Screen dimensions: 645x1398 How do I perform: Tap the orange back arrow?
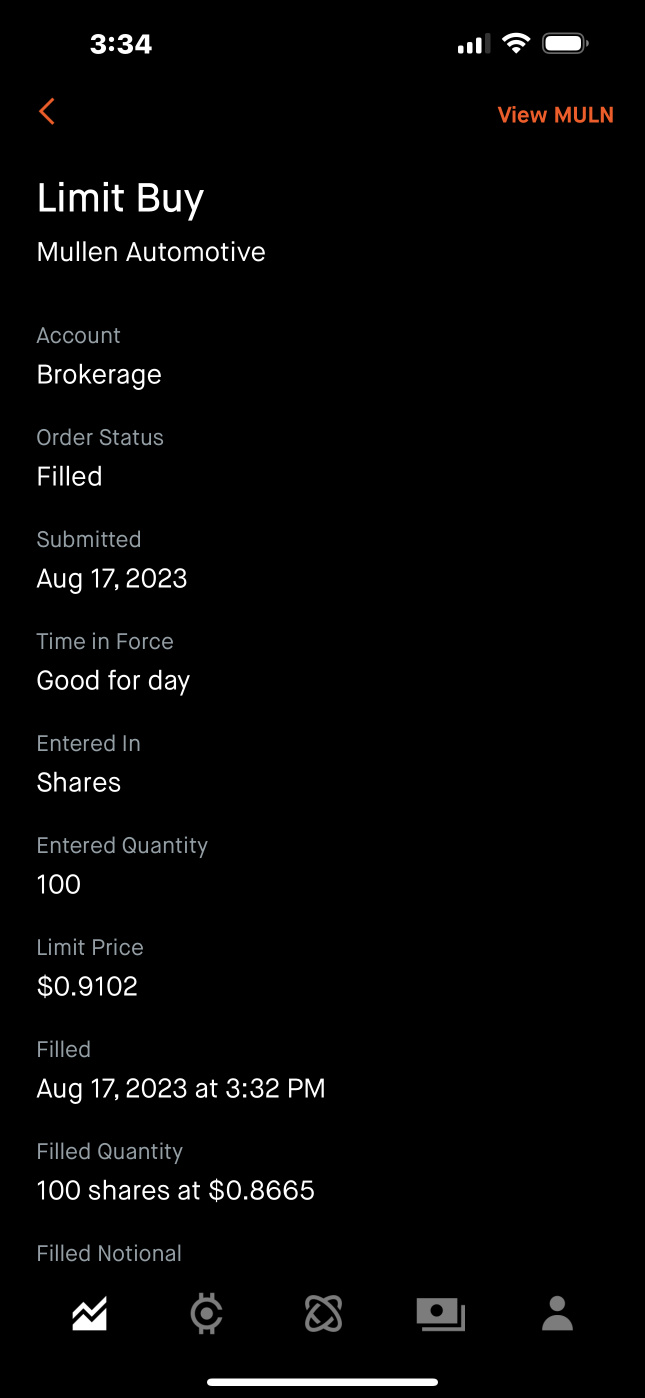(46, 112)
